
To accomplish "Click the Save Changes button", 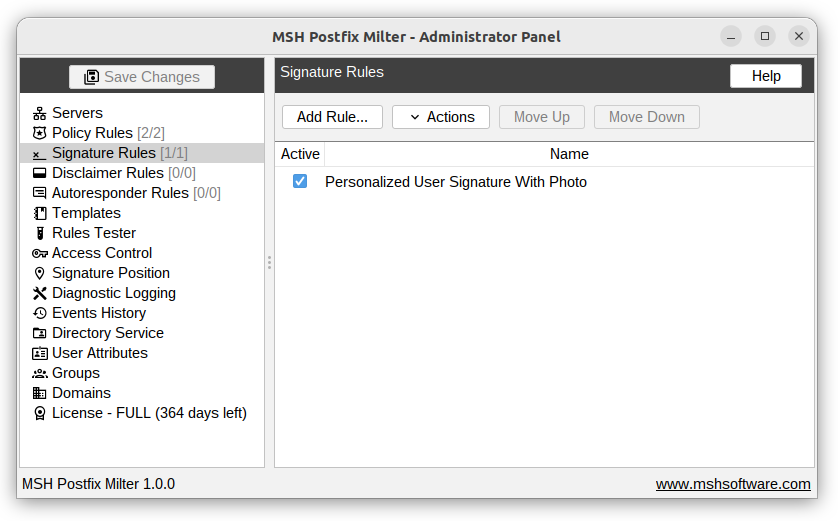I will (142, 77).
